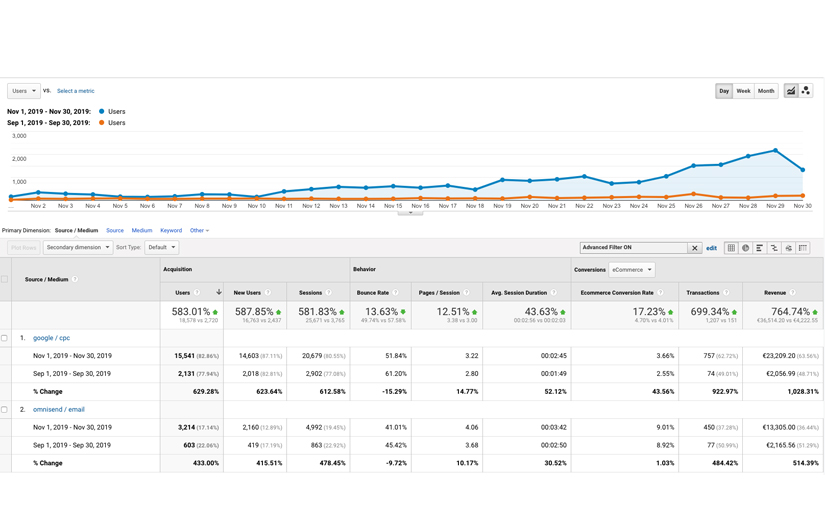This screenshot has height=525, width=825.
Task: Switch to the motion chart view
Action: [x=806, y=91]
